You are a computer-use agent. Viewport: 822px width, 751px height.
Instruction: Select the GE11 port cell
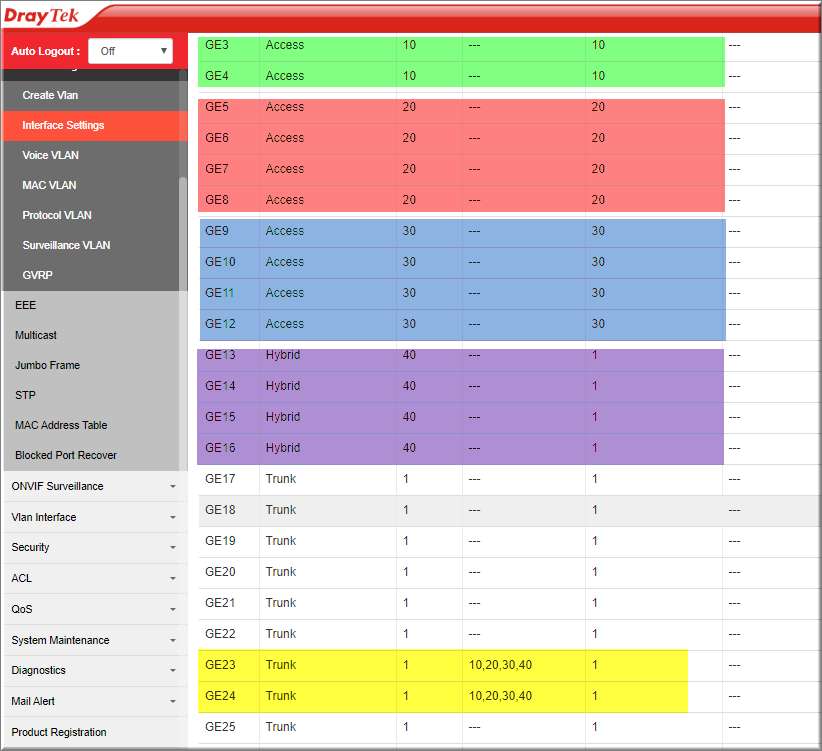(x=229, y=292)
